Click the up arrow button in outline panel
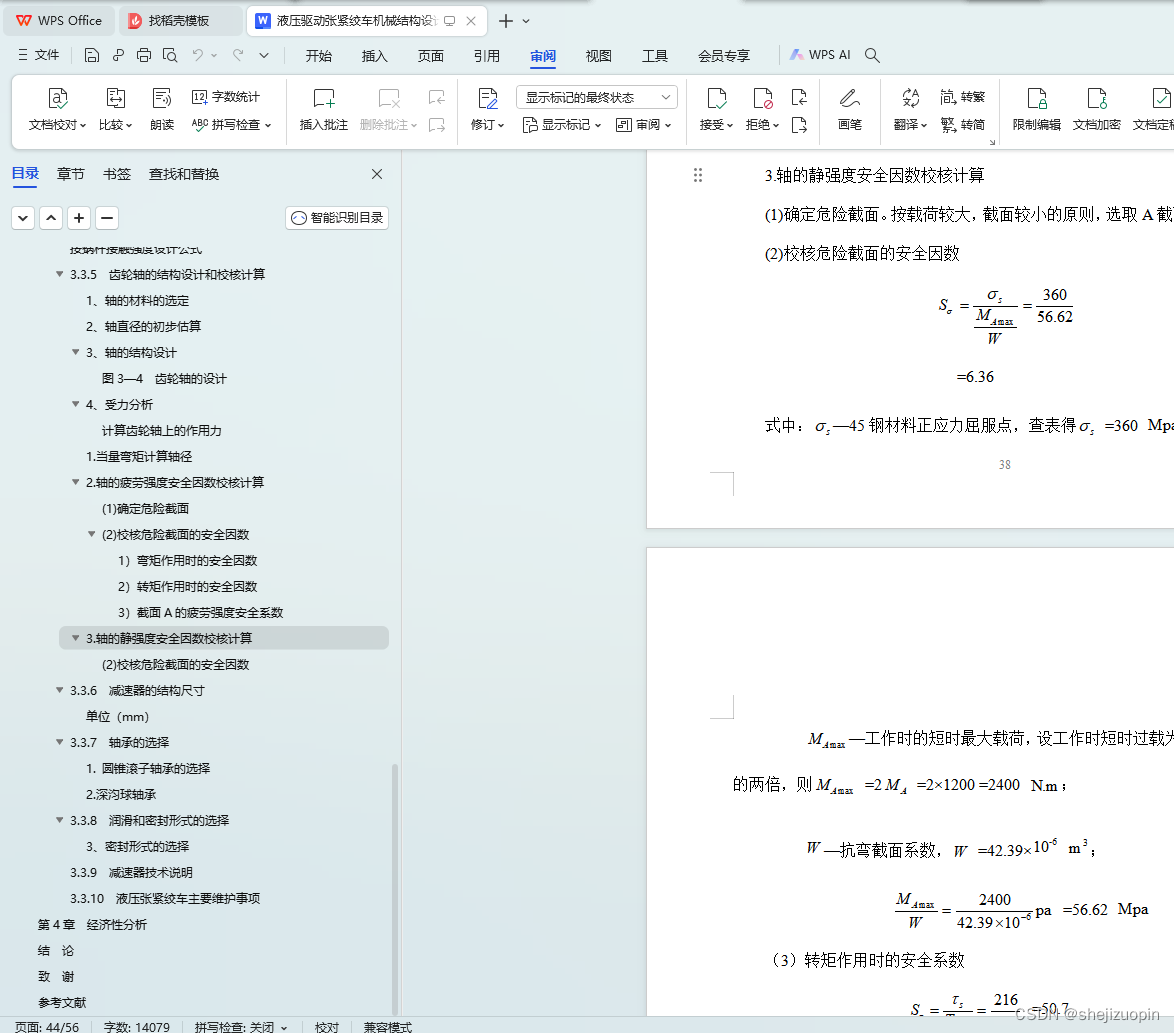Image resolution: width=1174 pixels, height=1033 pixels. 51,218
